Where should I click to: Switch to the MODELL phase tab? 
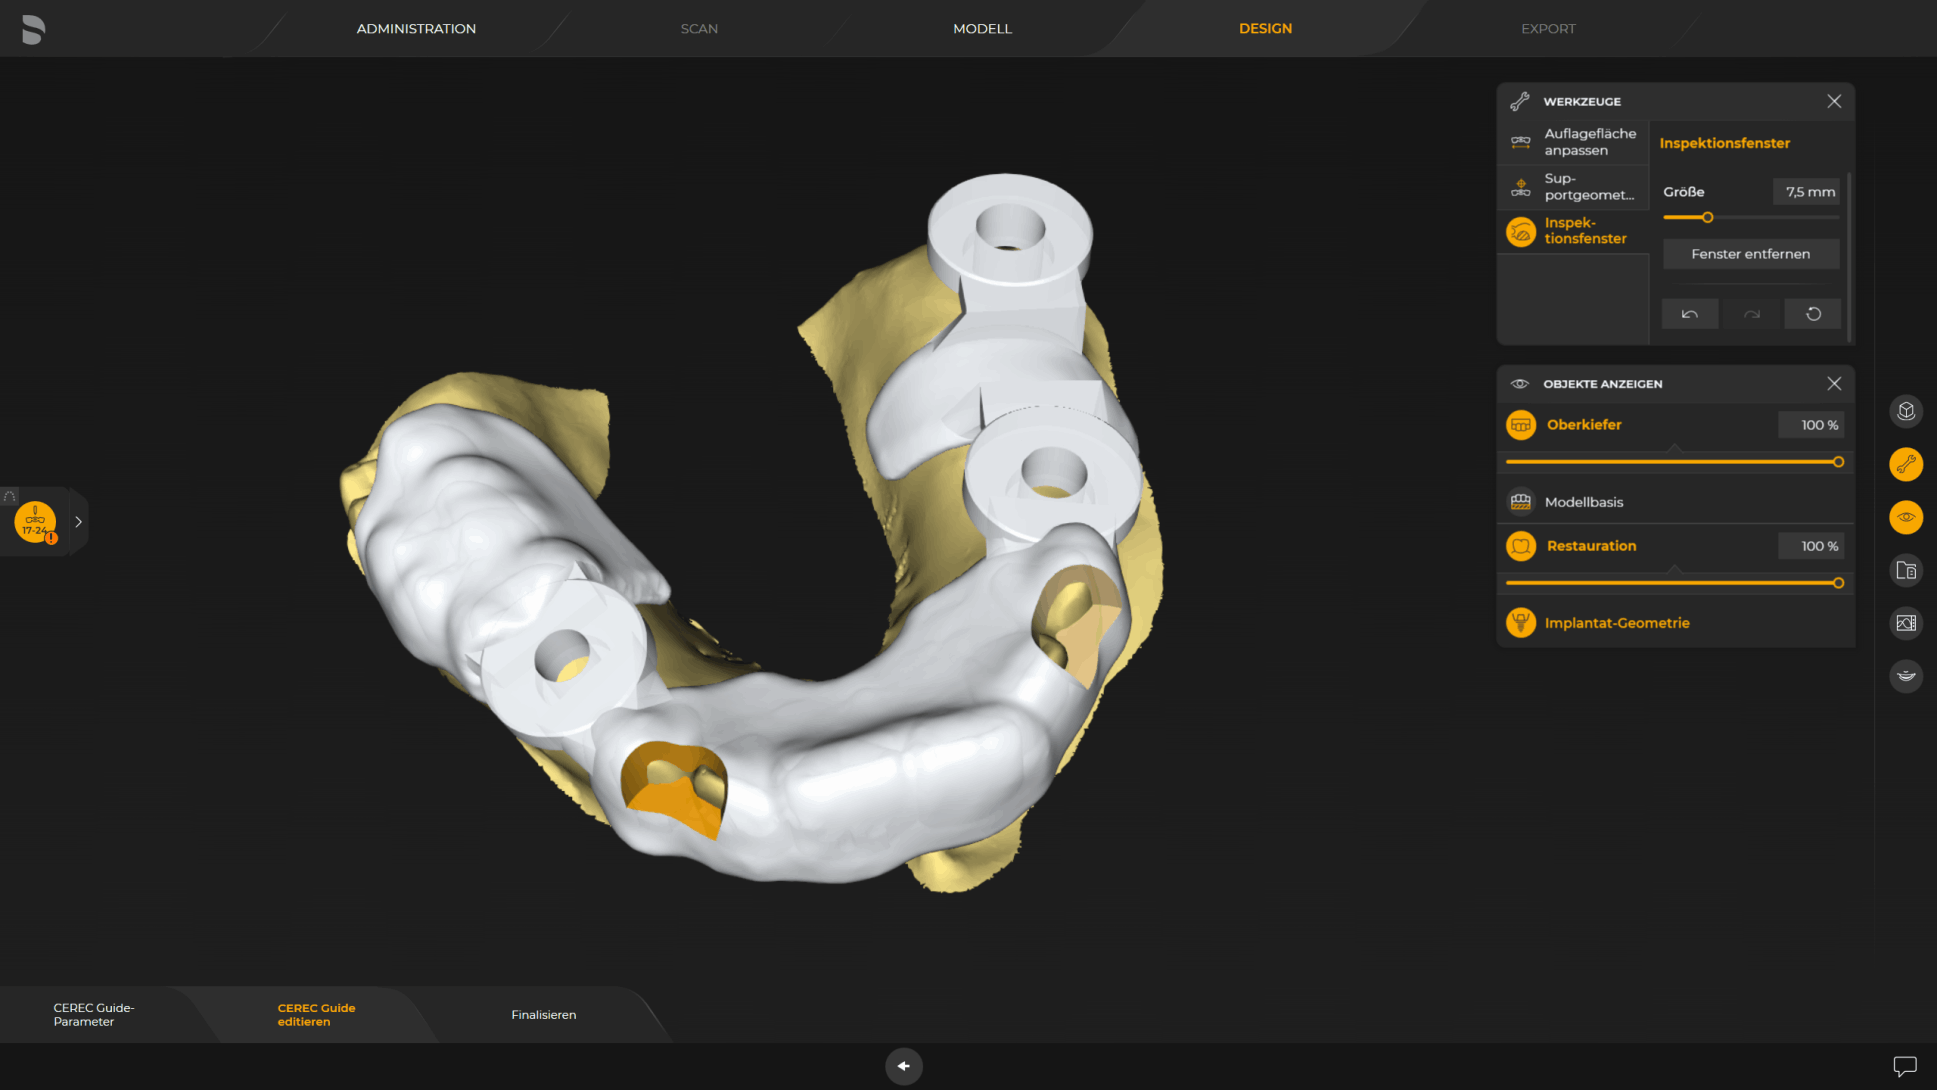pyautogui.click(x=982, y=29)
